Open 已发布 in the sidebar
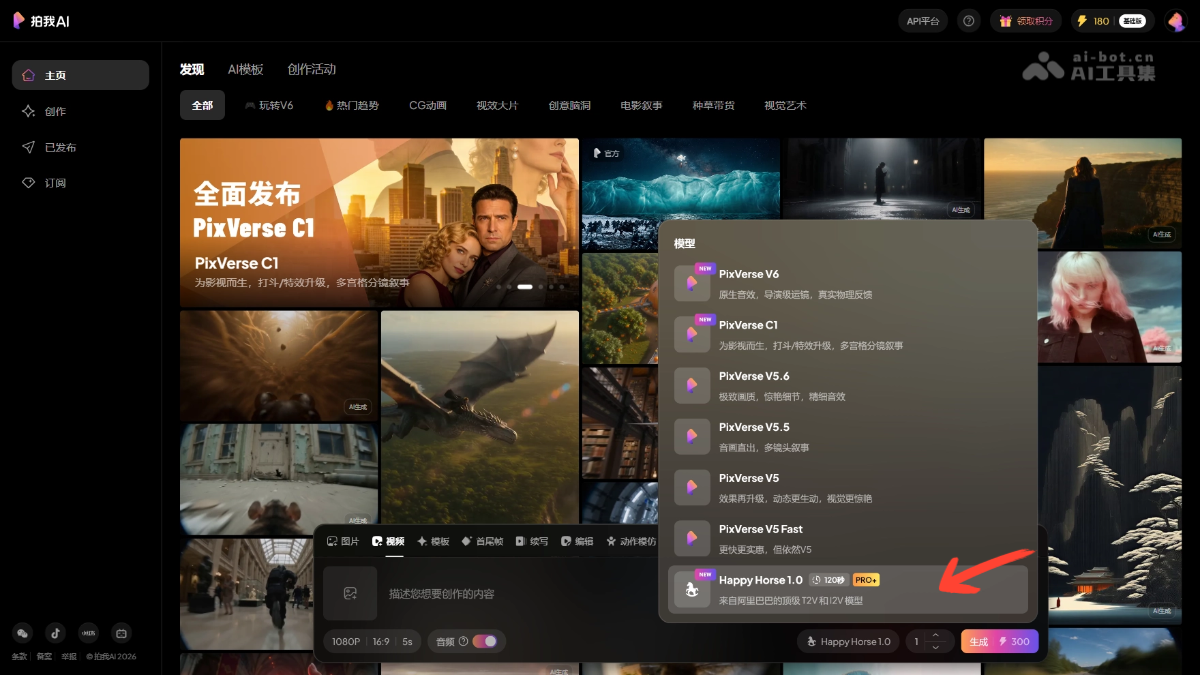This screenshot has height=675, width=1200. (x=80, y=147)
